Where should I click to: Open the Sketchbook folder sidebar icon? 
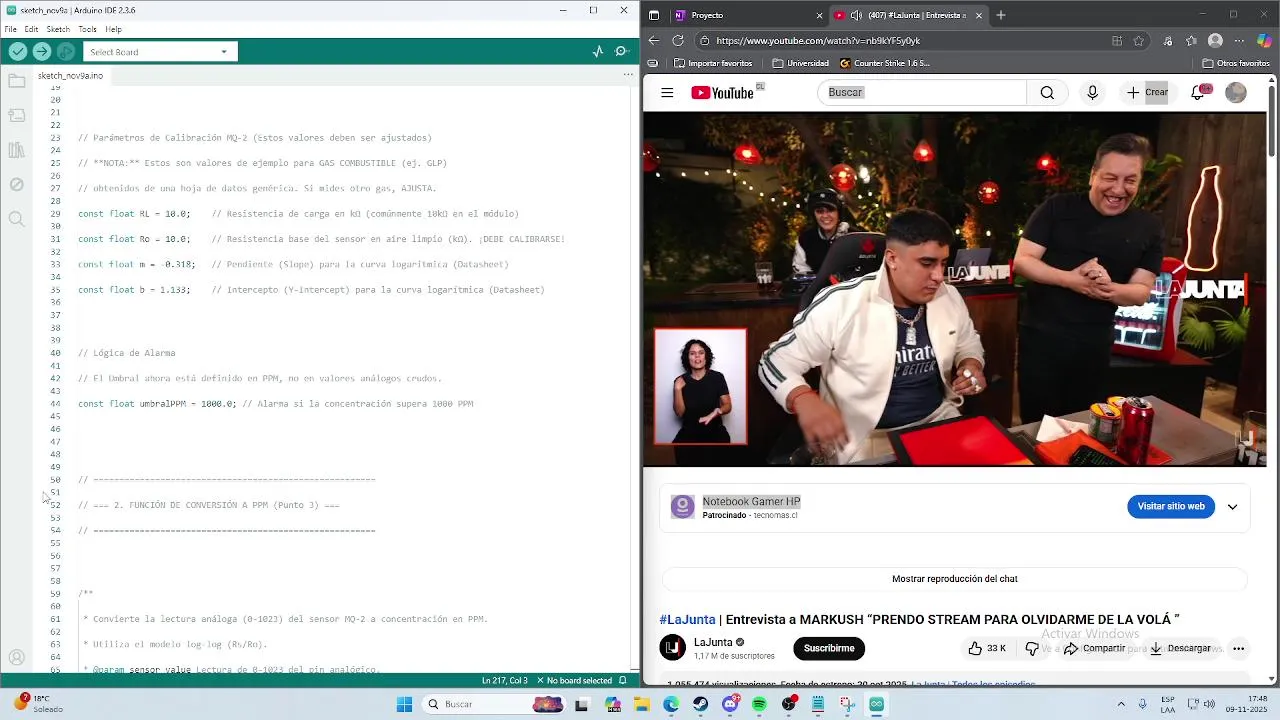click(16, 81)
